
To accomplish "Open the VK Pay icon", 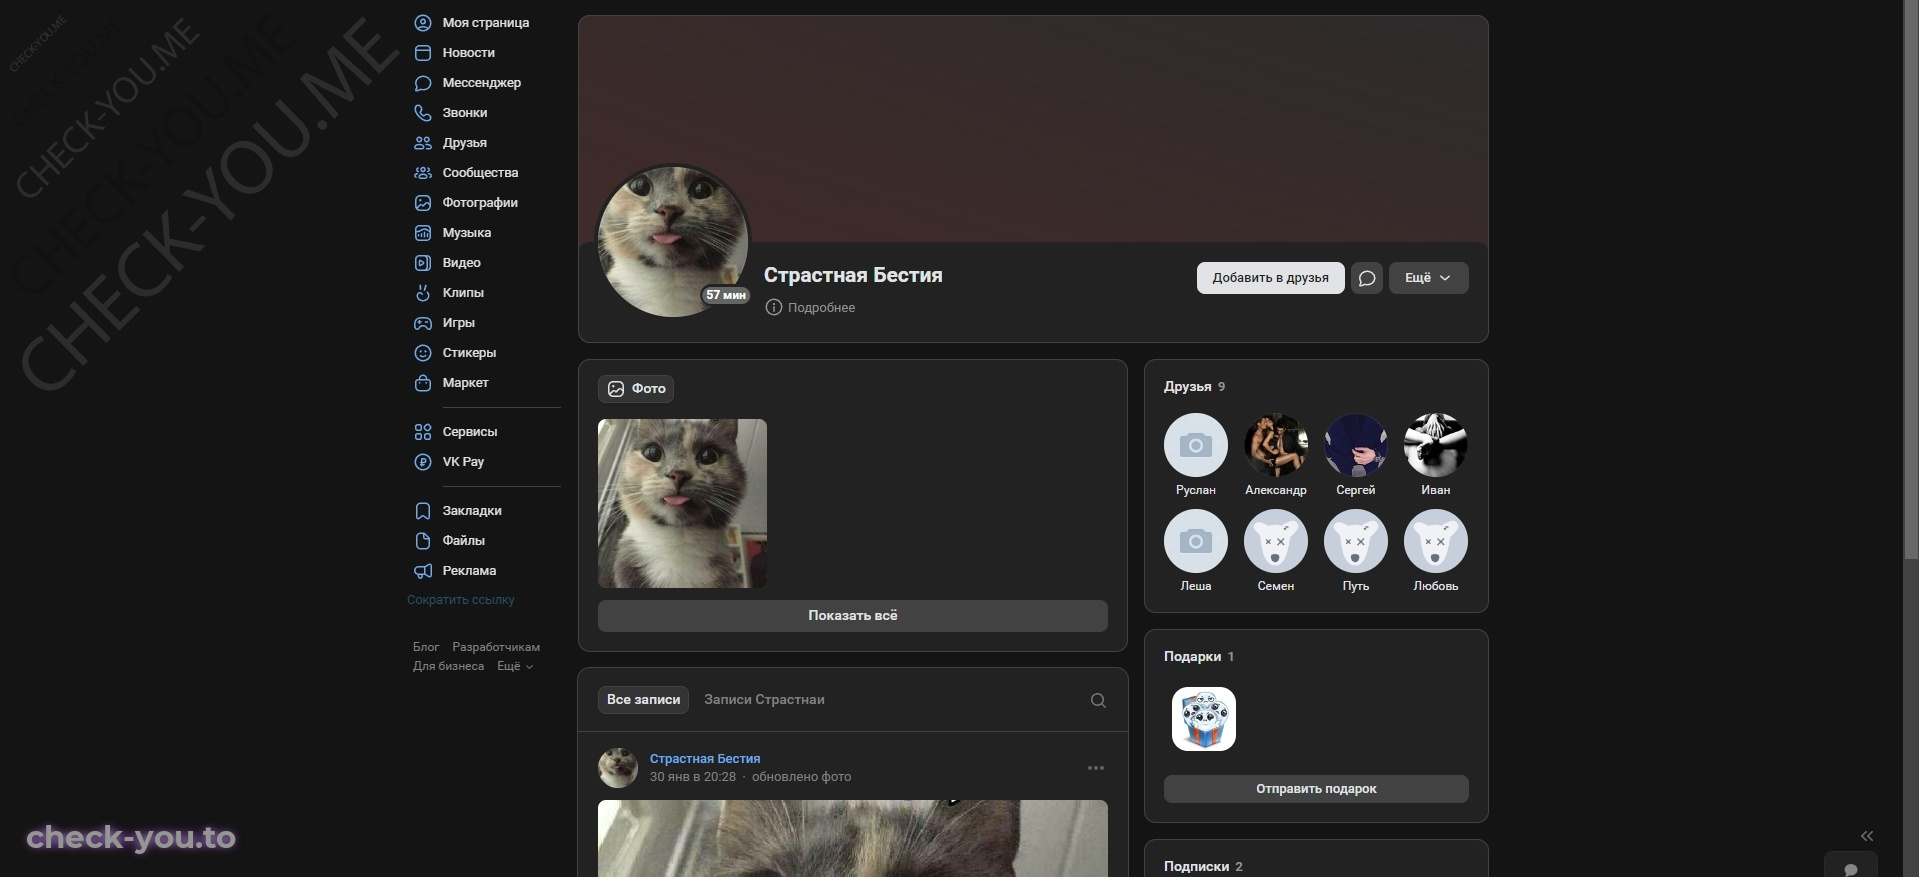I will [423, 462].
